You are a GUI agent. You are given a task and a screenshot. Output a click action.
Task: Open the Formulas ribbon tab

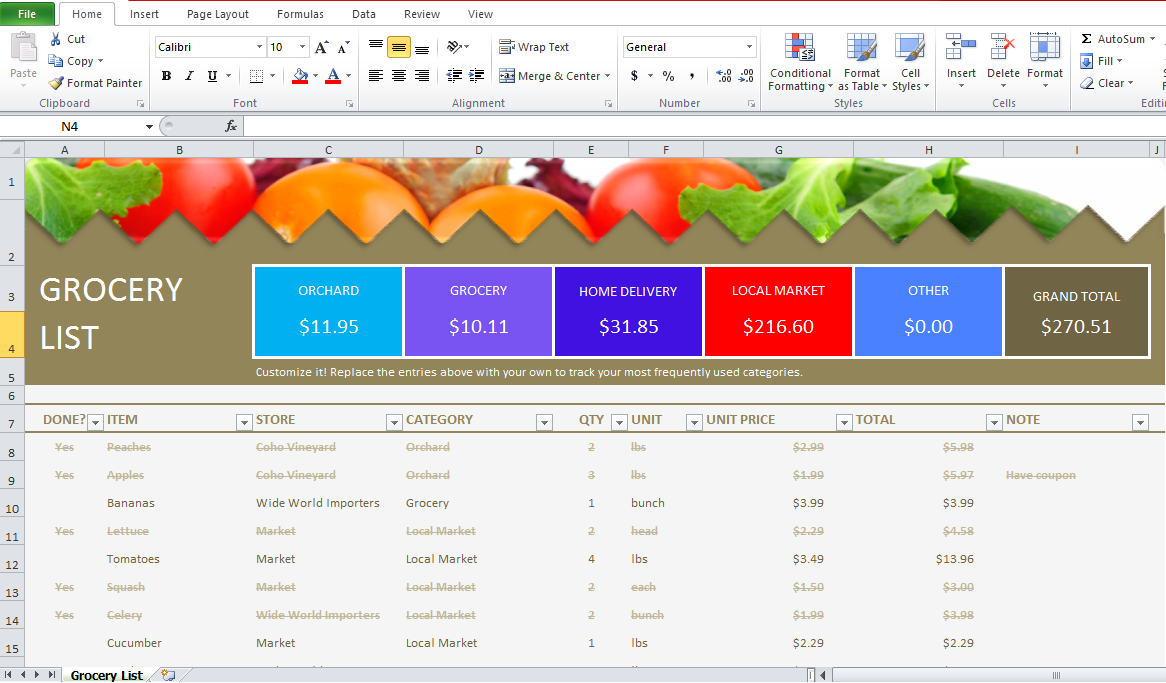point(300,14)
